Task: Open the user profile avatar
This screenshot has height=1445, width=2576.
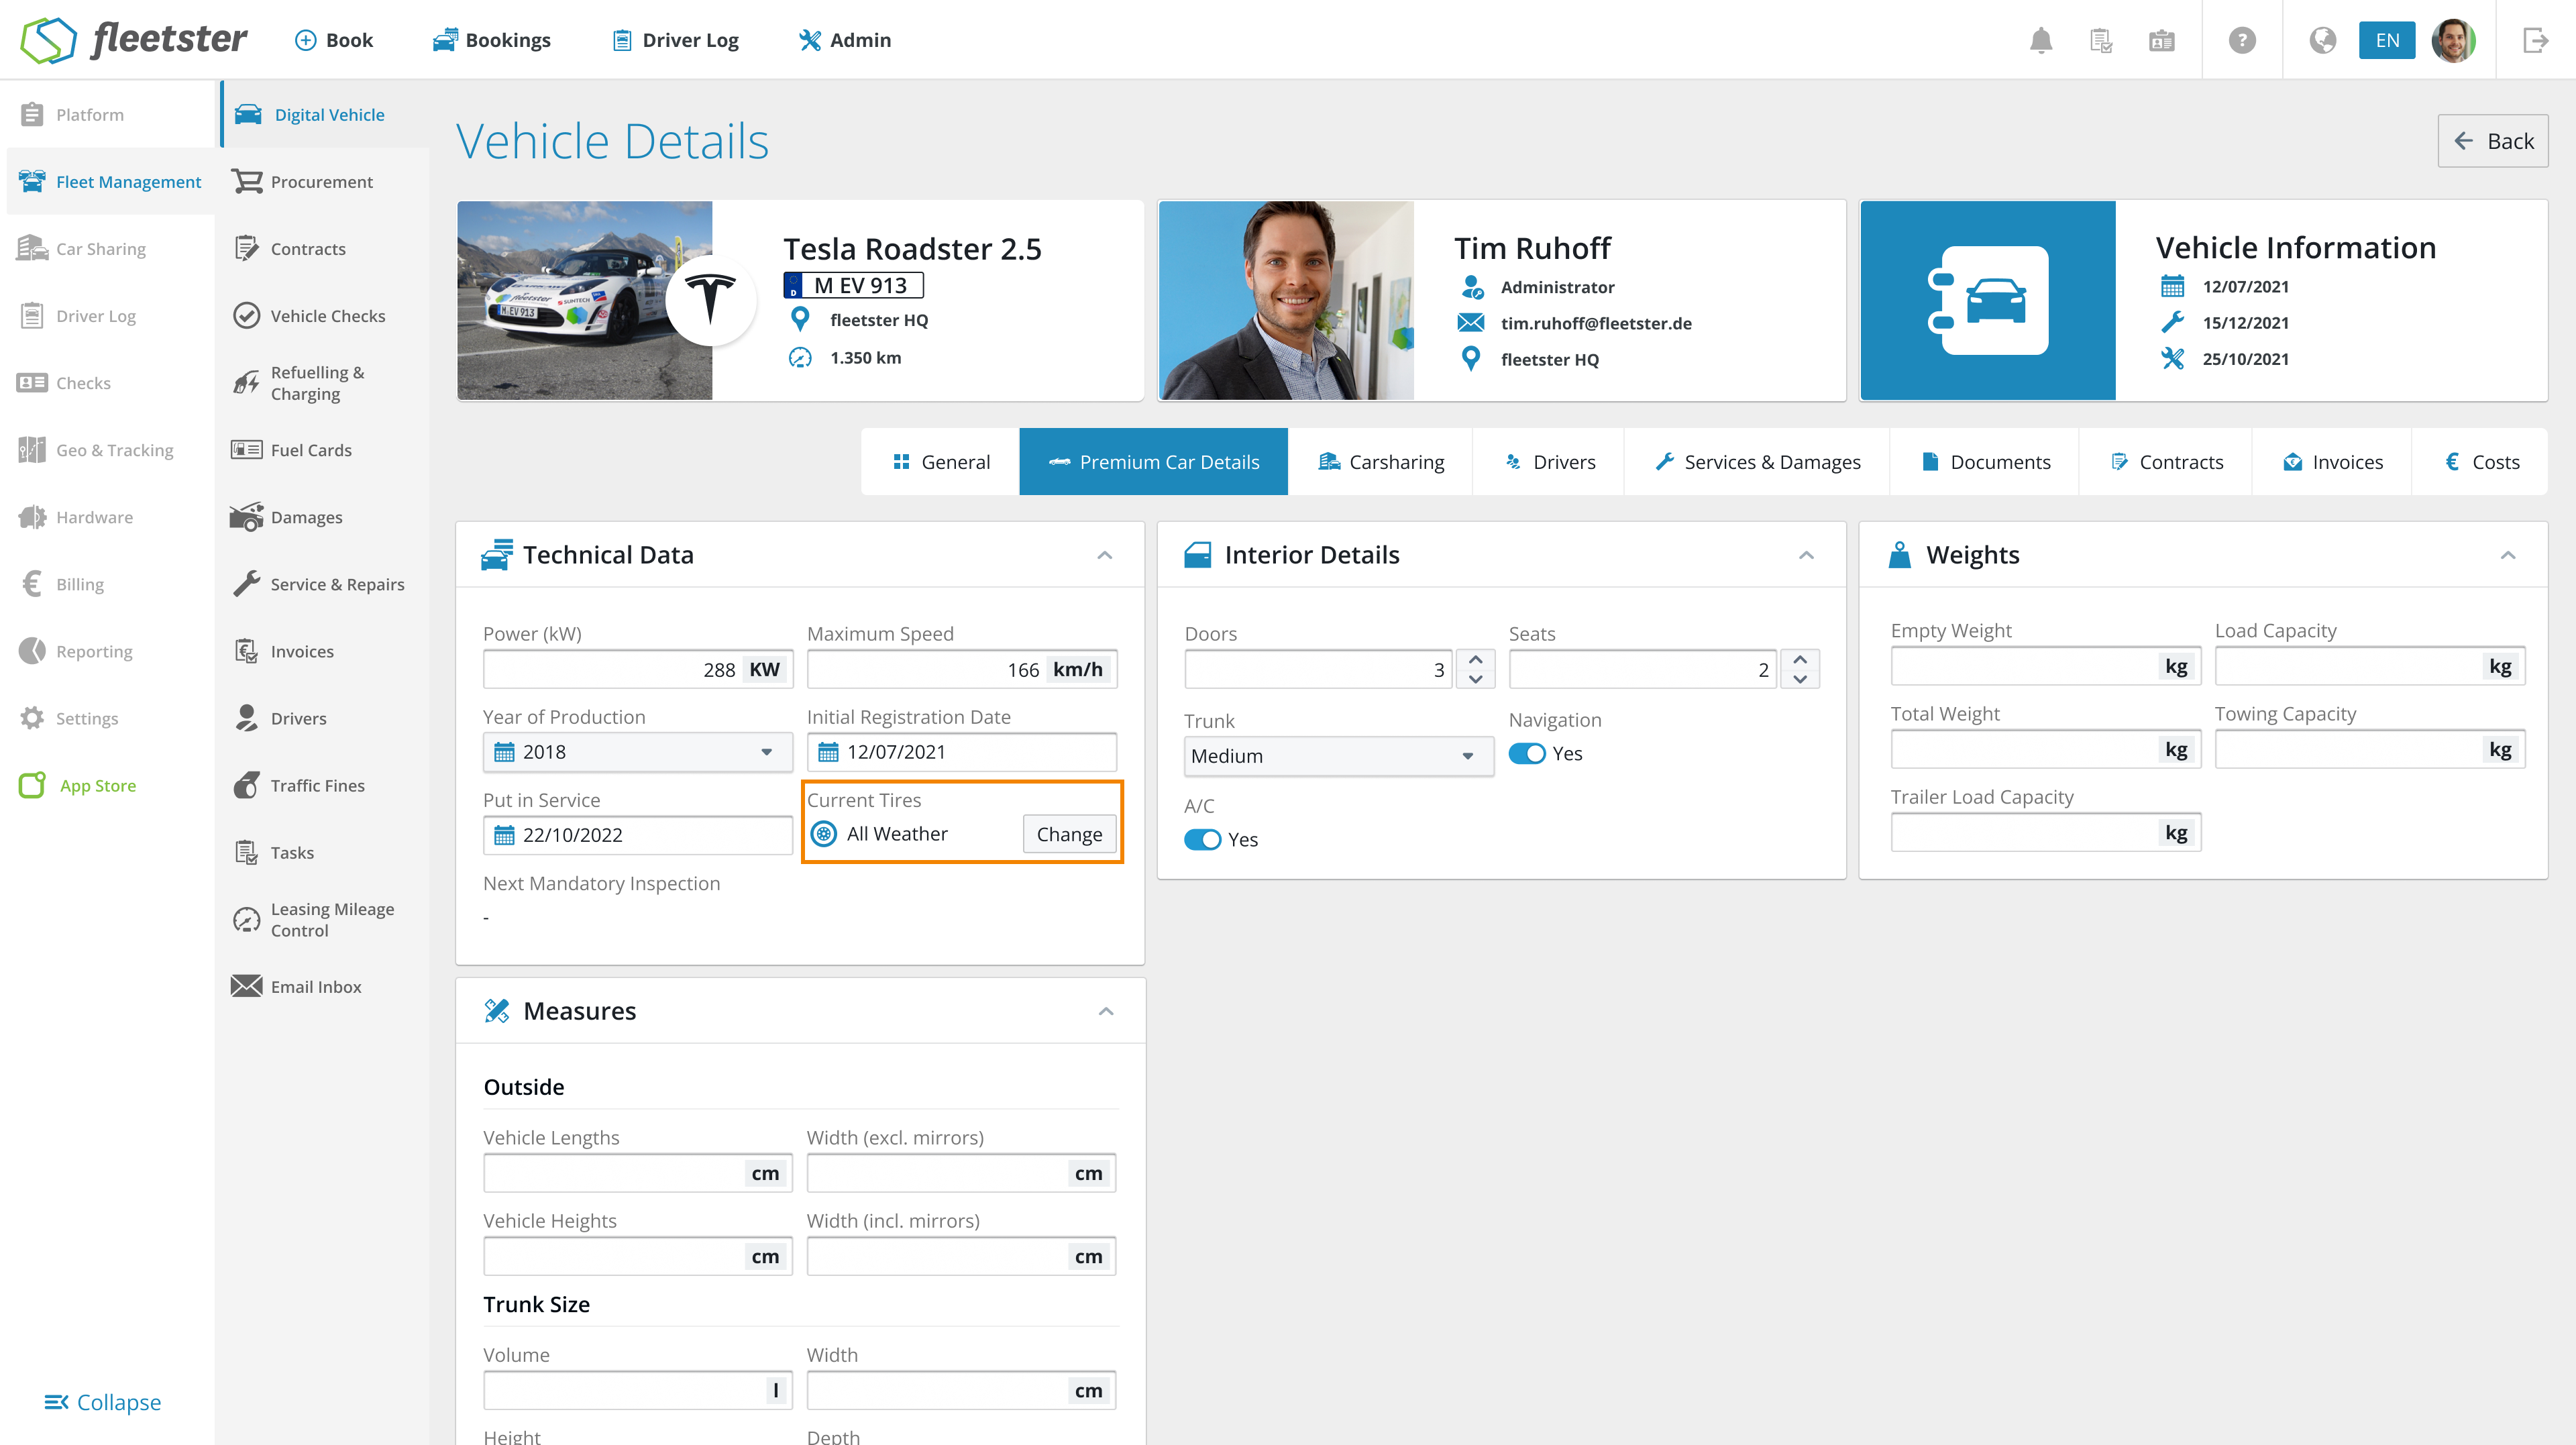Action: click(2453, 40)
